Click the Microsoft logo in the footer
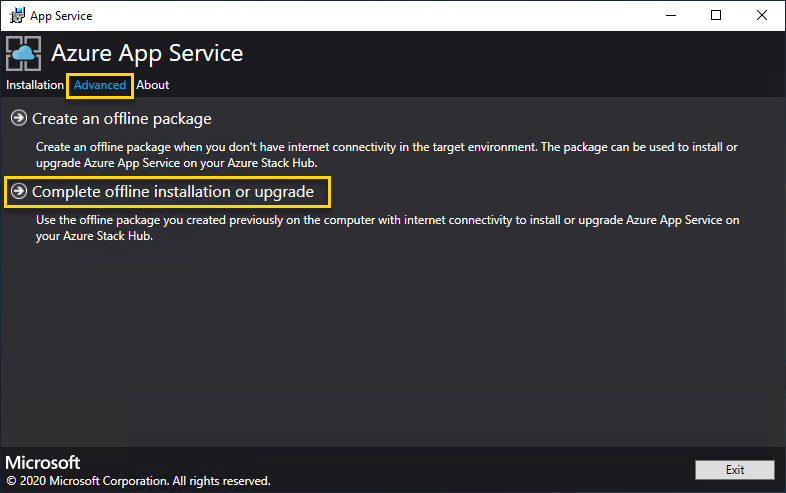Viewport: 786px width, 493px height. [x=43, y=463]
